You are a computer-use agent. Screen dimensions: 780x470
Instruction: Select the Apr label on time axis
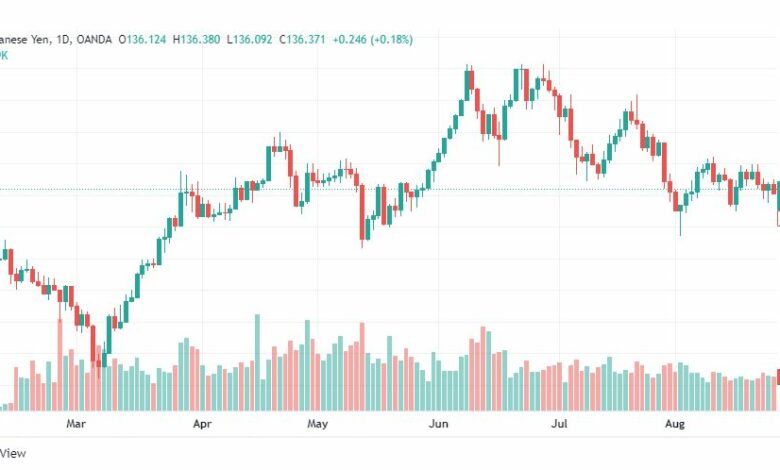202,424
